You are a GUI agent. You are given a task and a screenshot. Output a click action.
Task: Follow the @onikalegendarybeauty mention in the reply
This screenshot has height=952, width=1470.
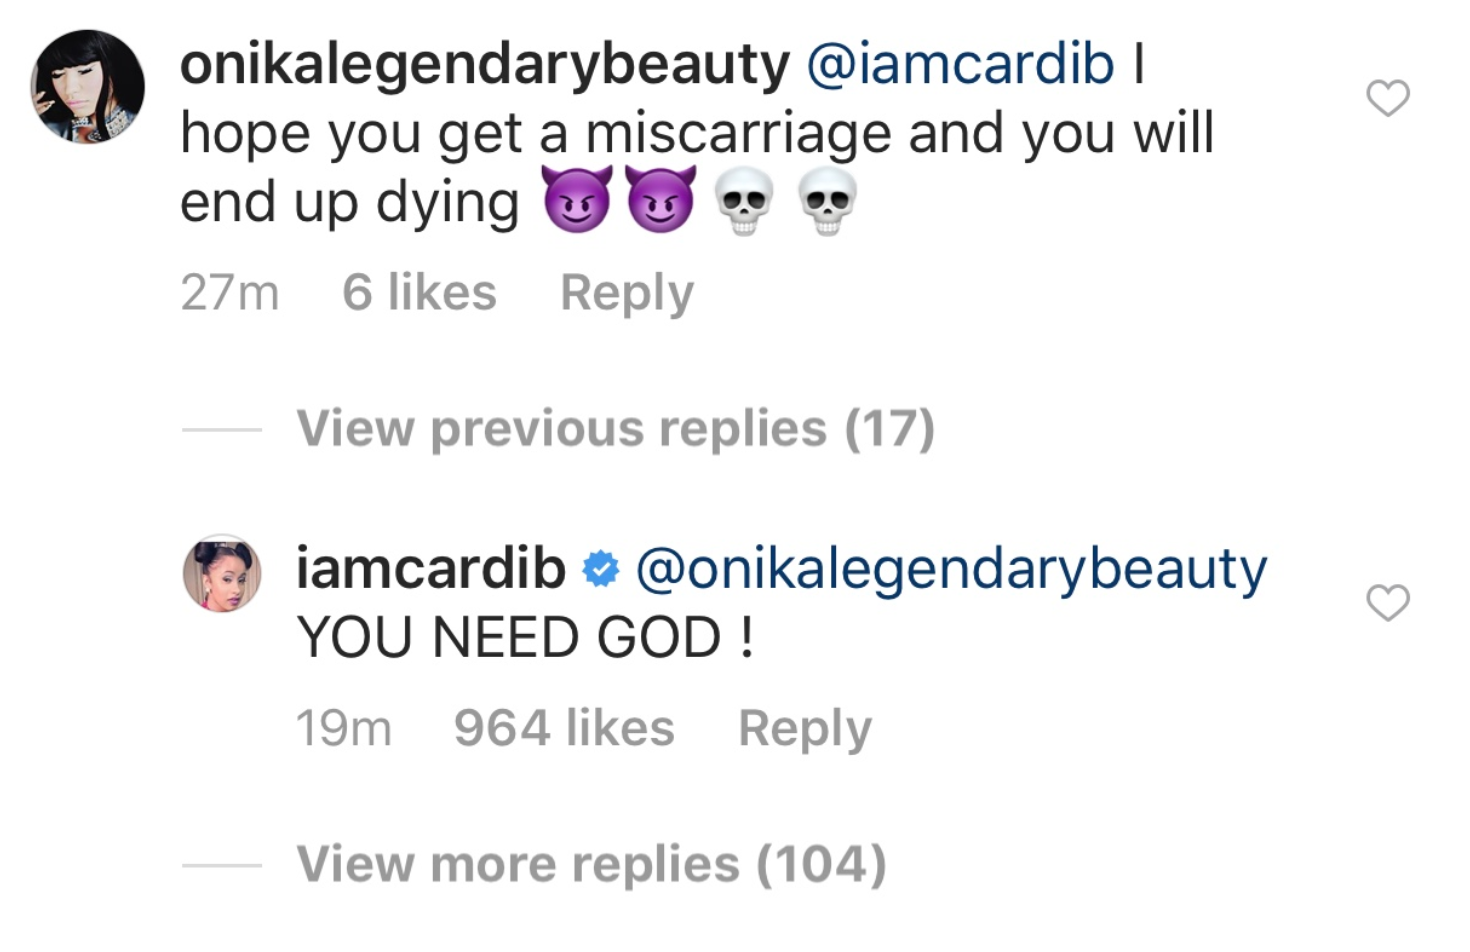951,569
